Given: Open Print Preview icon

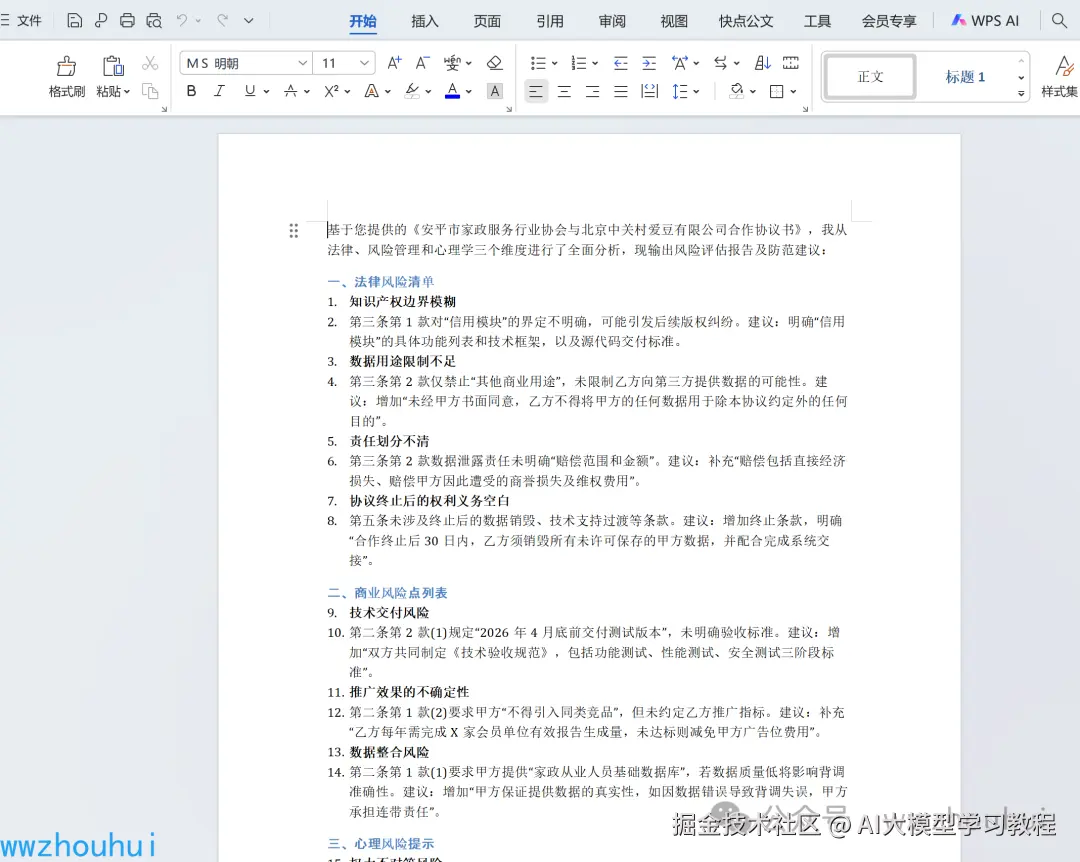Looking at the screenshot, I should point(154,21).
